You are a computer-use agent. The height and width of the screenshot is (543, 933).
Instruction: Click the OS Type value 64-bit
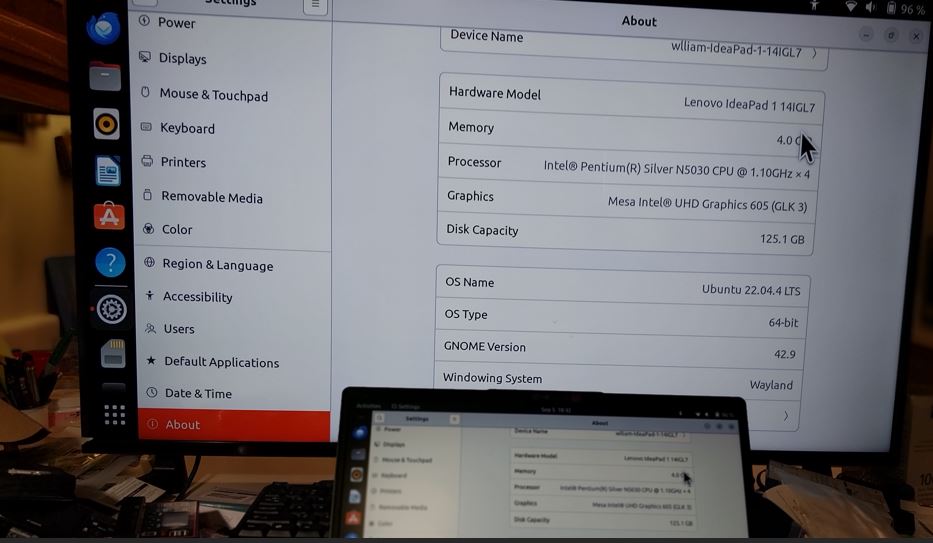pos(783,322)
